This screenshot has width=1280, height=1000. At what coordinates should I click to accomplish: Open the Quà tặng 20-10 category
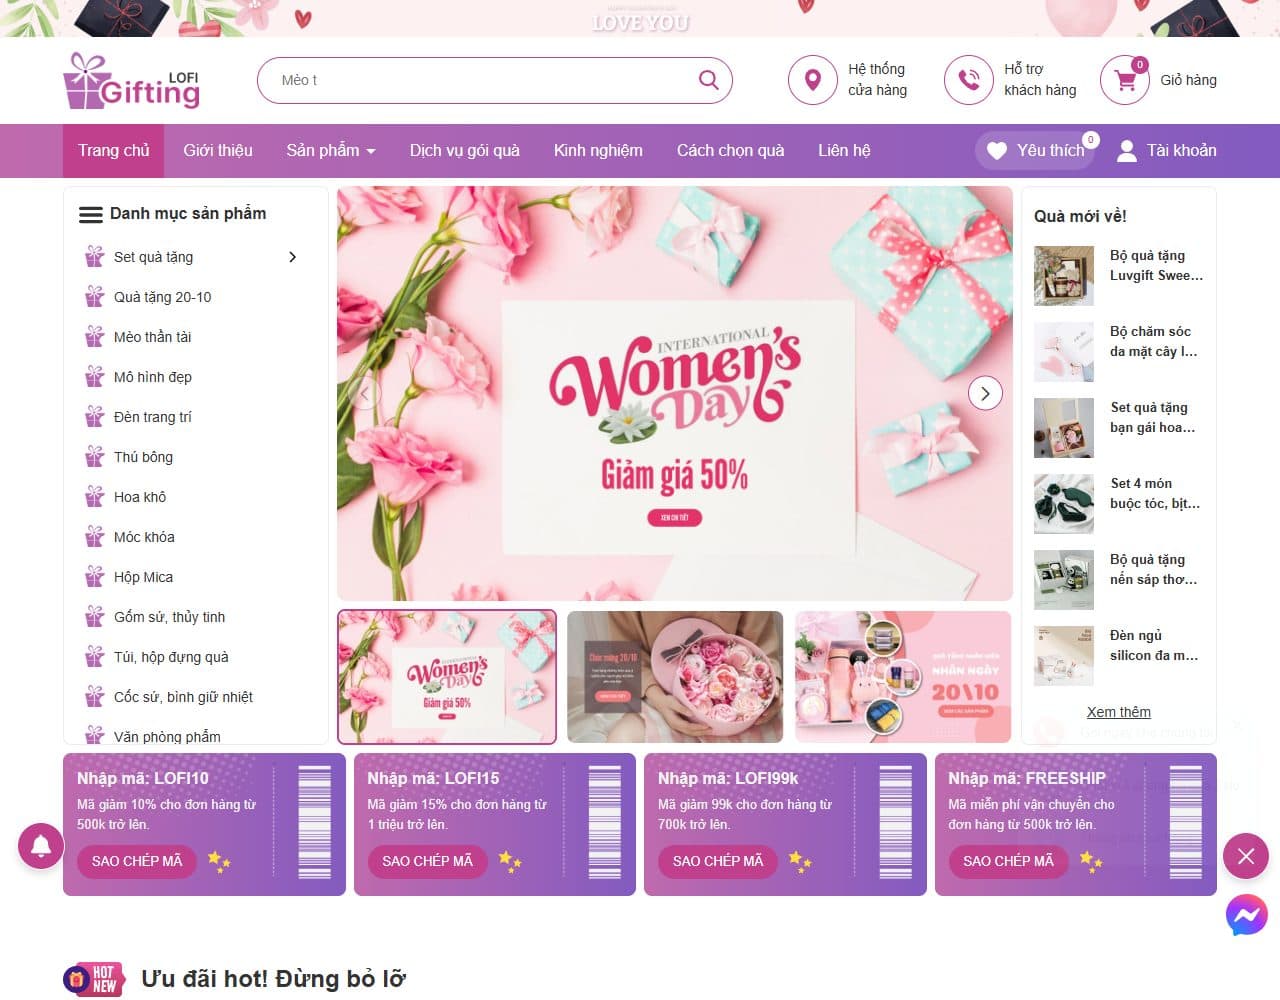coord(163,297)
